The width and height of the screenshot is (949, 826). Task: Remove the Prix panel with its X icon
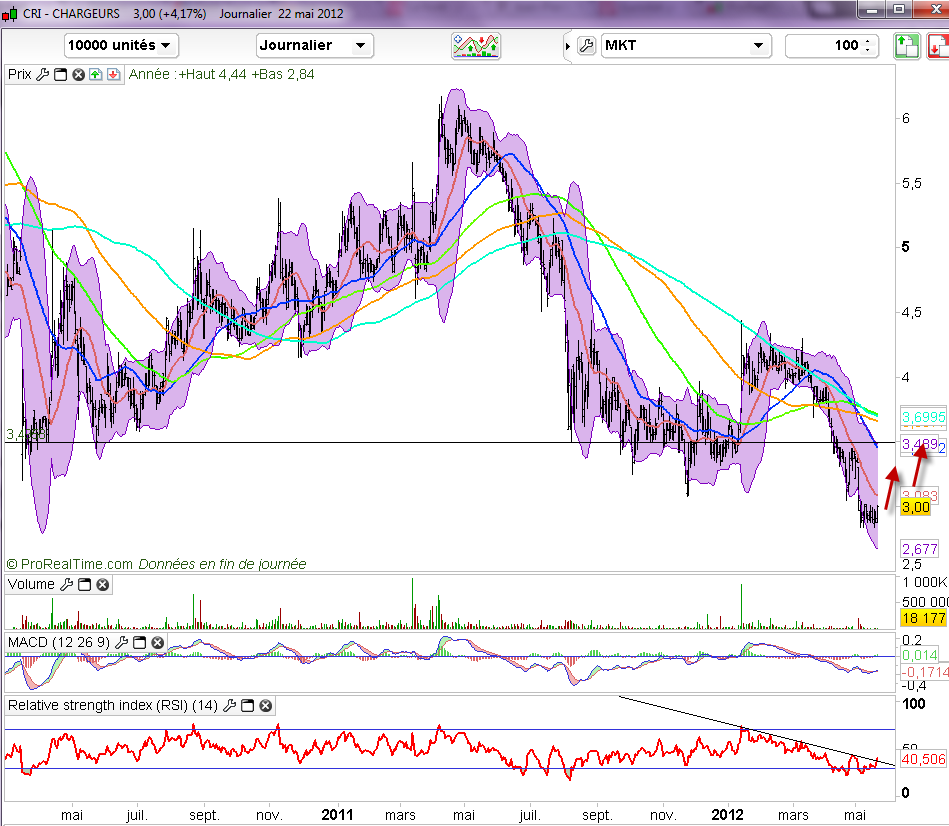(78, 74)
